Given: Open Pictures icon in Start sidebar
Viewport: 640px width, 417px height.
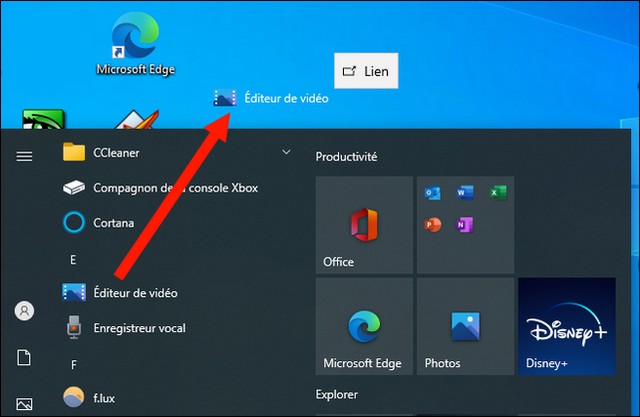Looking at the screenshot, I should (24, 404).
